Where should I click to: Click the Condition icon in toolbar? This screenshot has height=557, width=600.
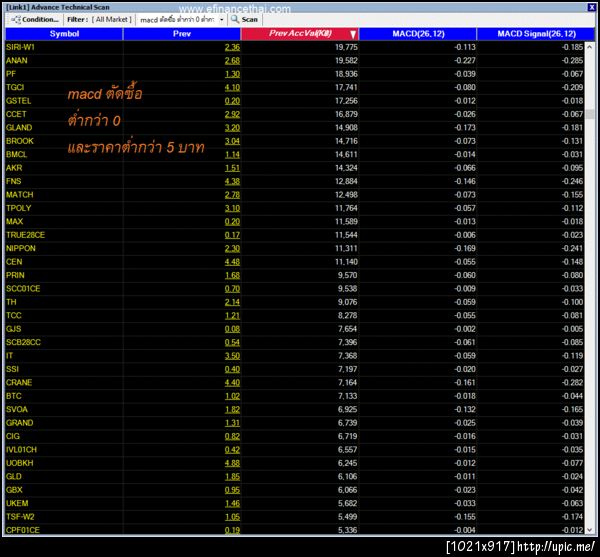click(16, 20)
